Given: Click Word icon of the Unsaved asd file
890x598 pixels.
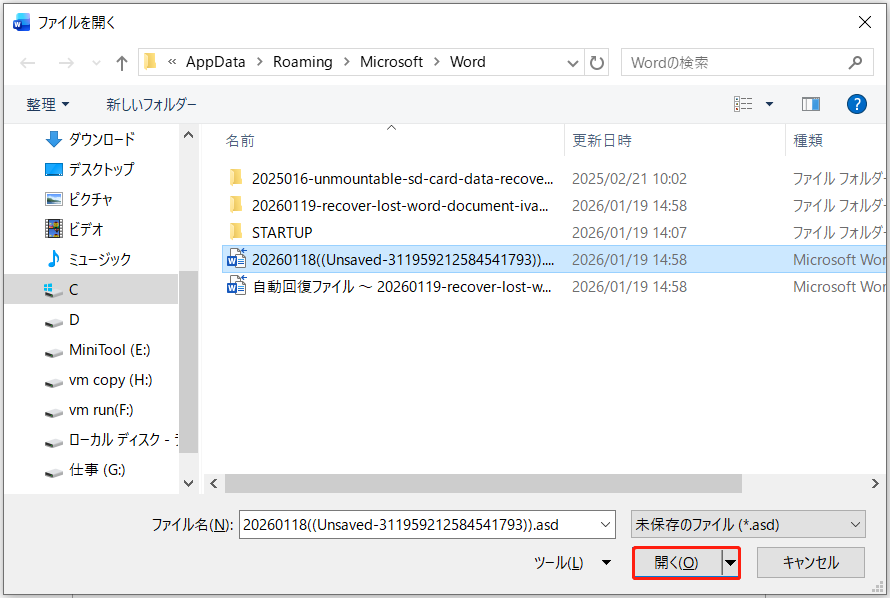Looking at the screenshot, I should tap(236, 259).
